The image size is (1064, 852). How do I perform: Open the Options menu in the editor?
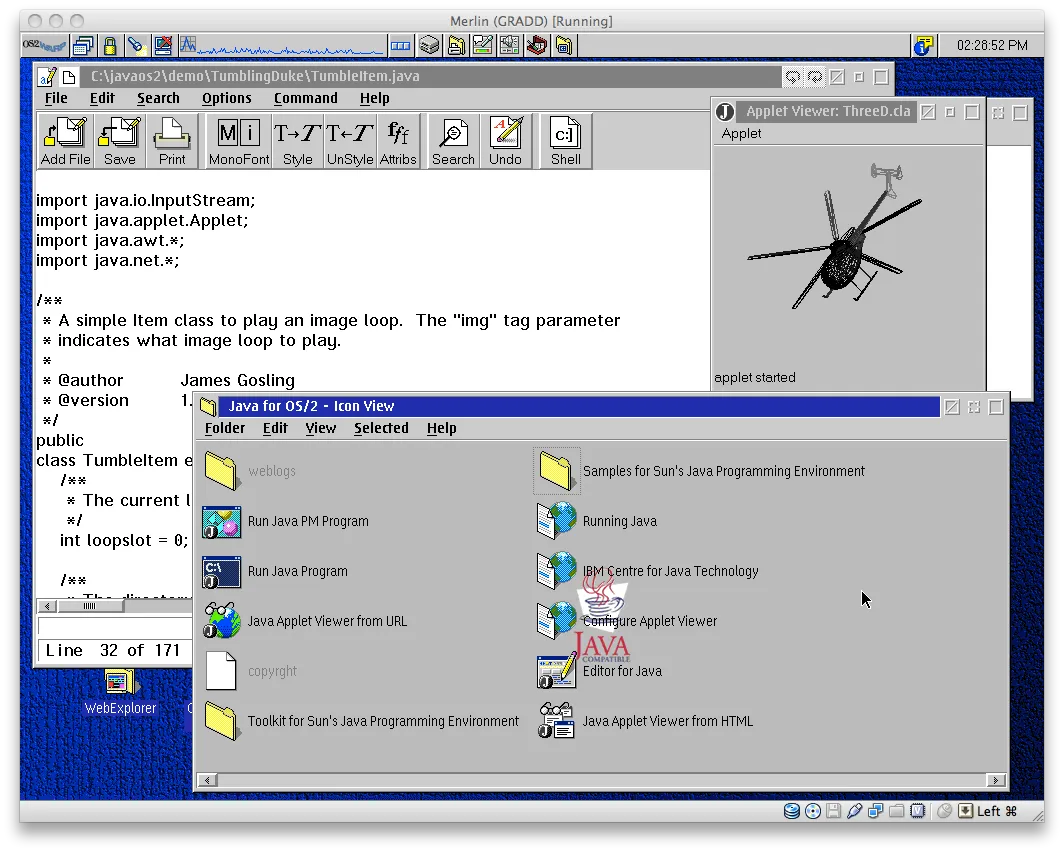point(227,98)
